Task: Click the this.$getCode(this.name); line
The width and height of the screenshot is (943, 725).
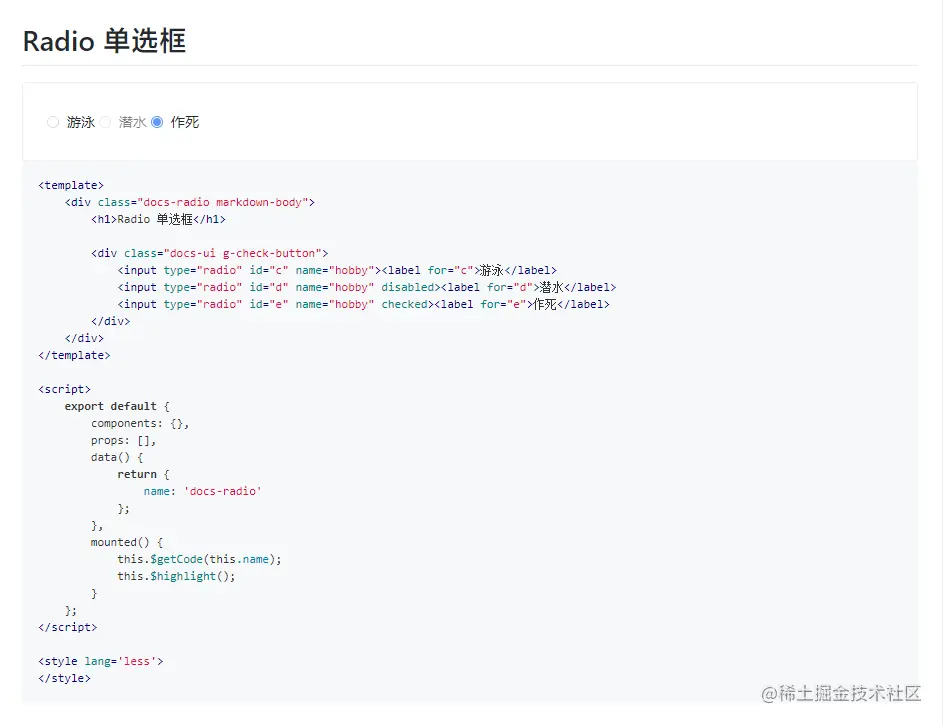Action: tap(199, 559)
